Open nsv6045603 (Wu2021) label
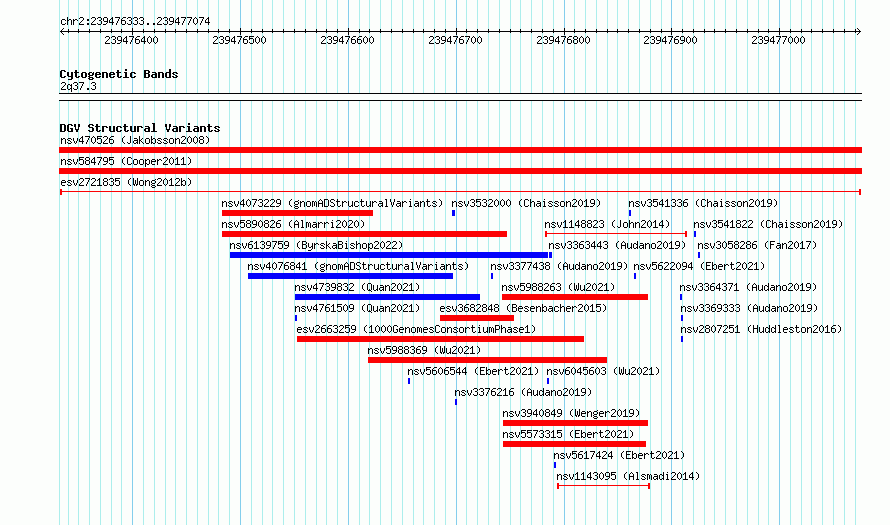This screenshot has width=890, height=525. pyautogui.click(x=603, y=371)
